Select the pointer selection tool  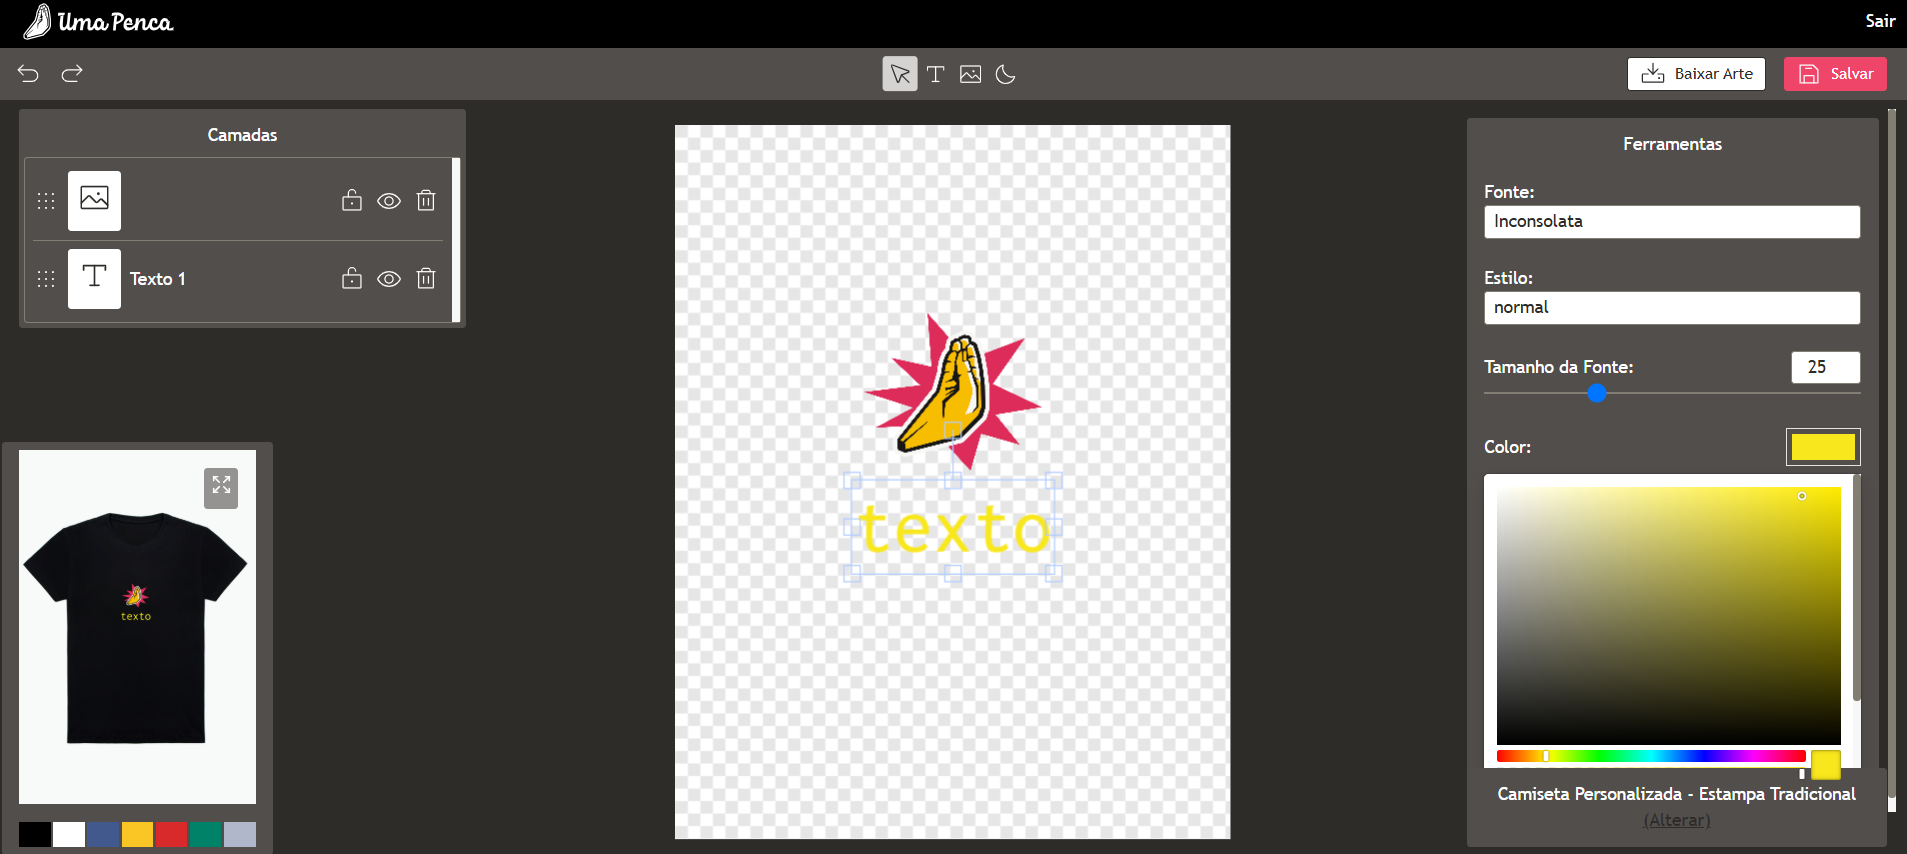[900, 74]
